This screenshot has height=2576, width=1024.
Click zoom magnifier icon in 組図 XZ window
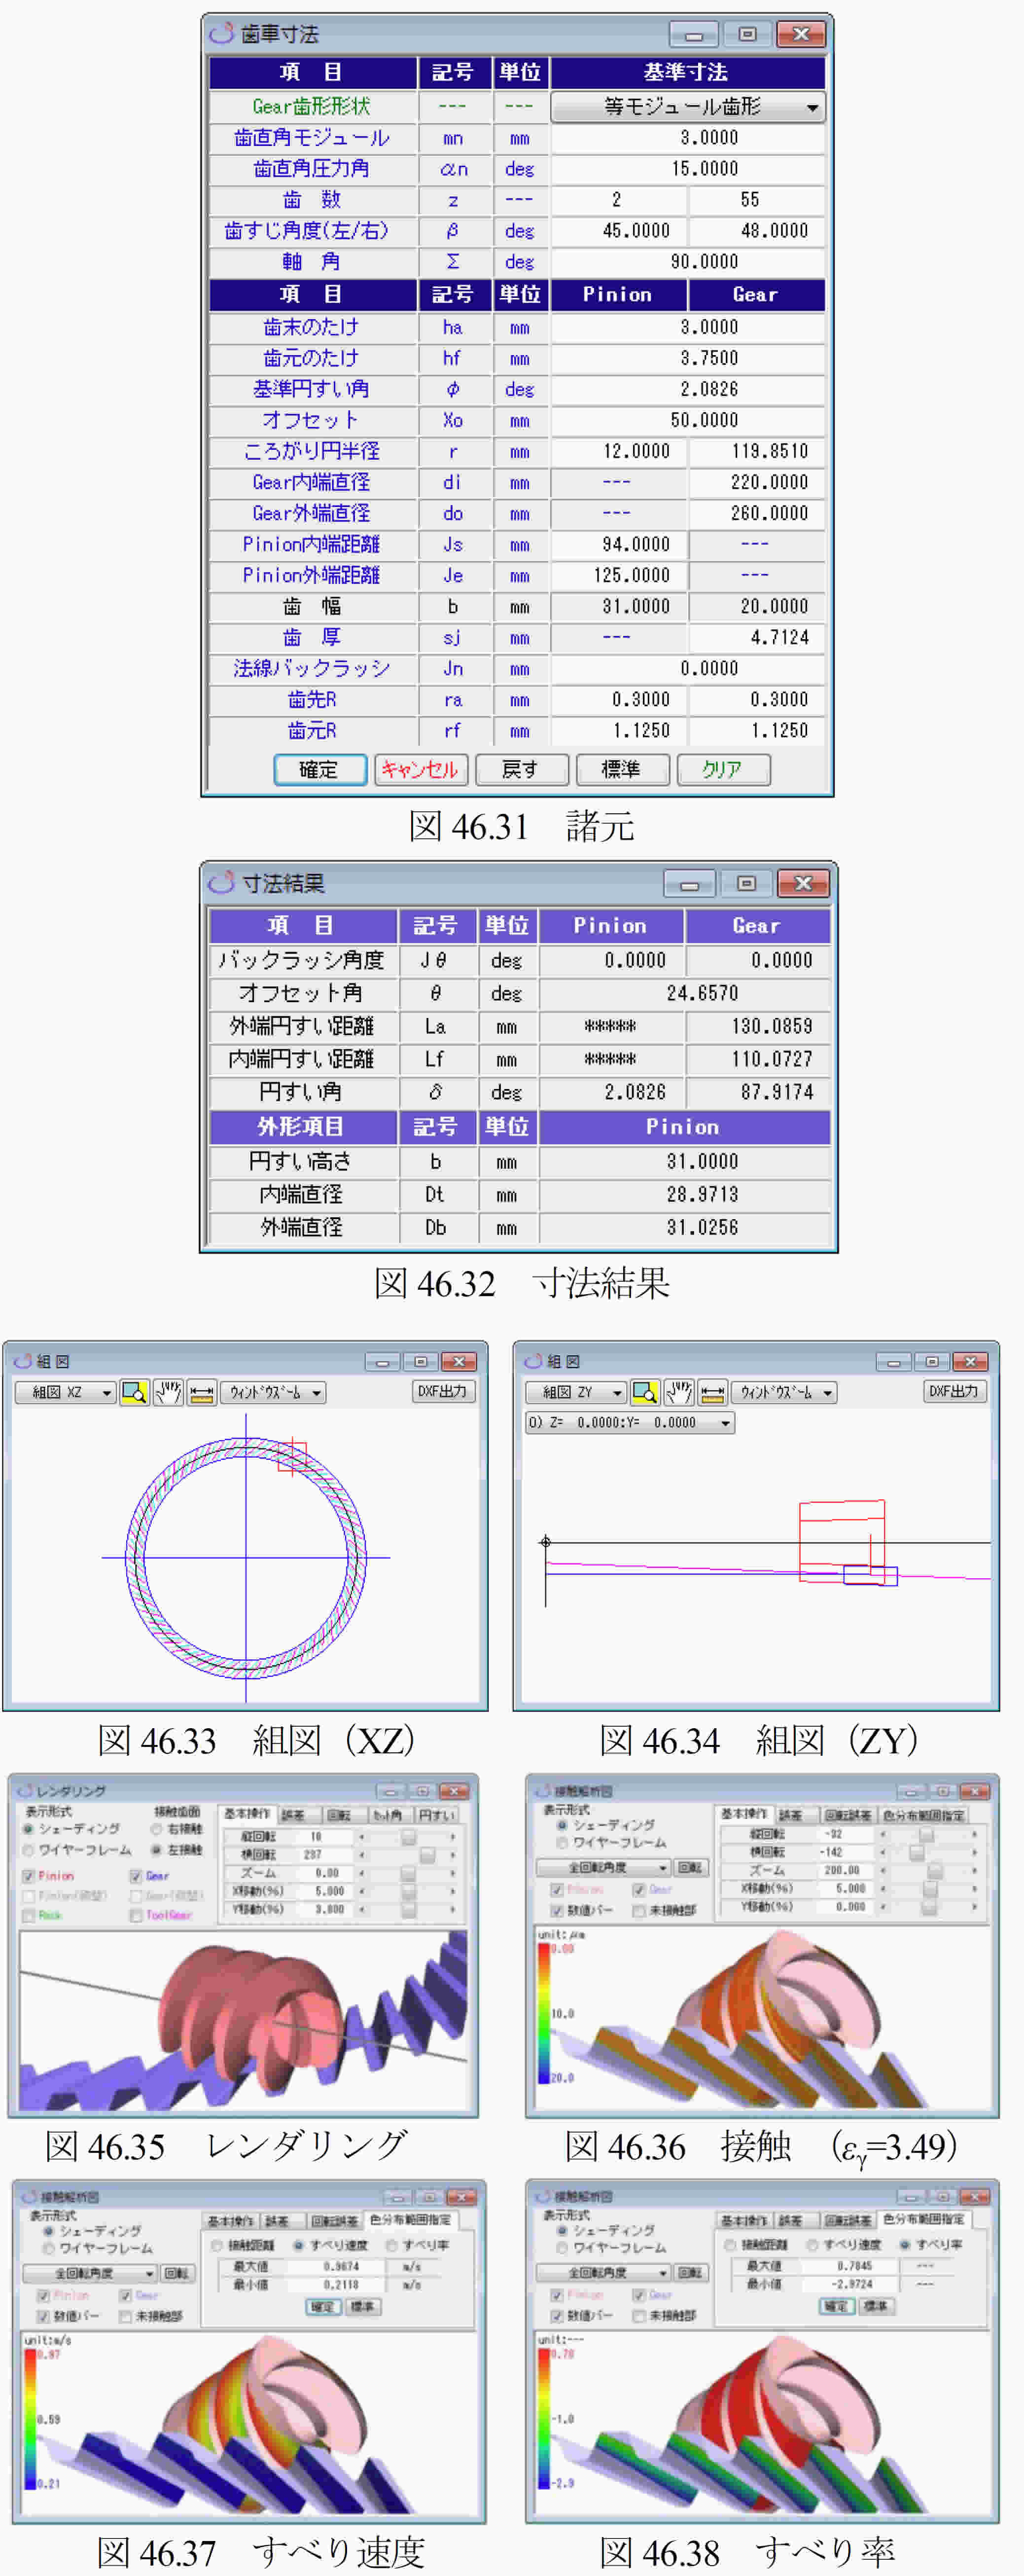click(134, 1392)
